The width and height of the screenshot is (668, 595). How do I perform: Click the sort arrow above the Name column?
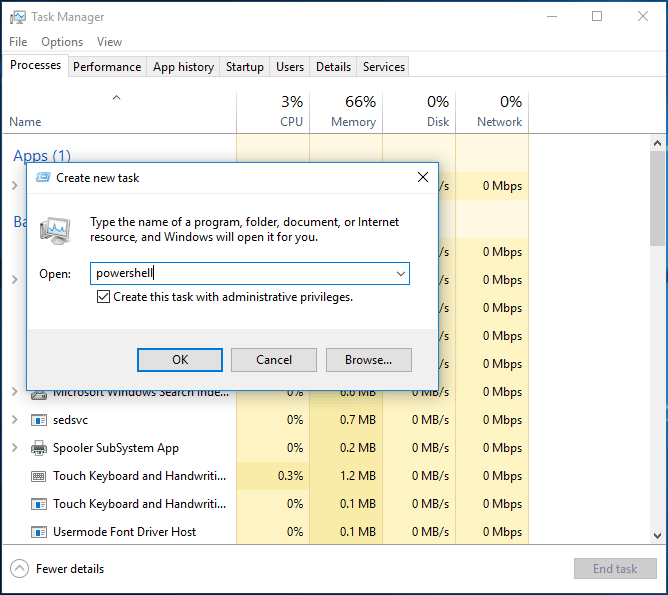[116, 98]
